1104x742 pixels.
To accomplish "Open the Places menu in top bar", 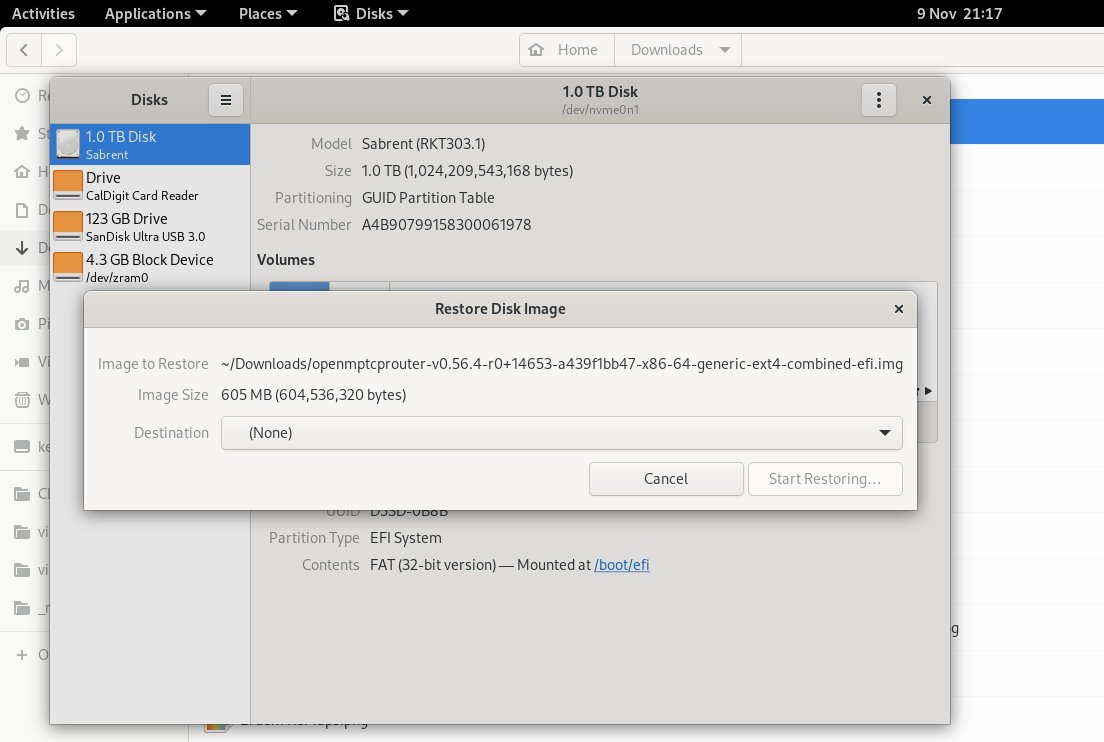I will [268, 13].
